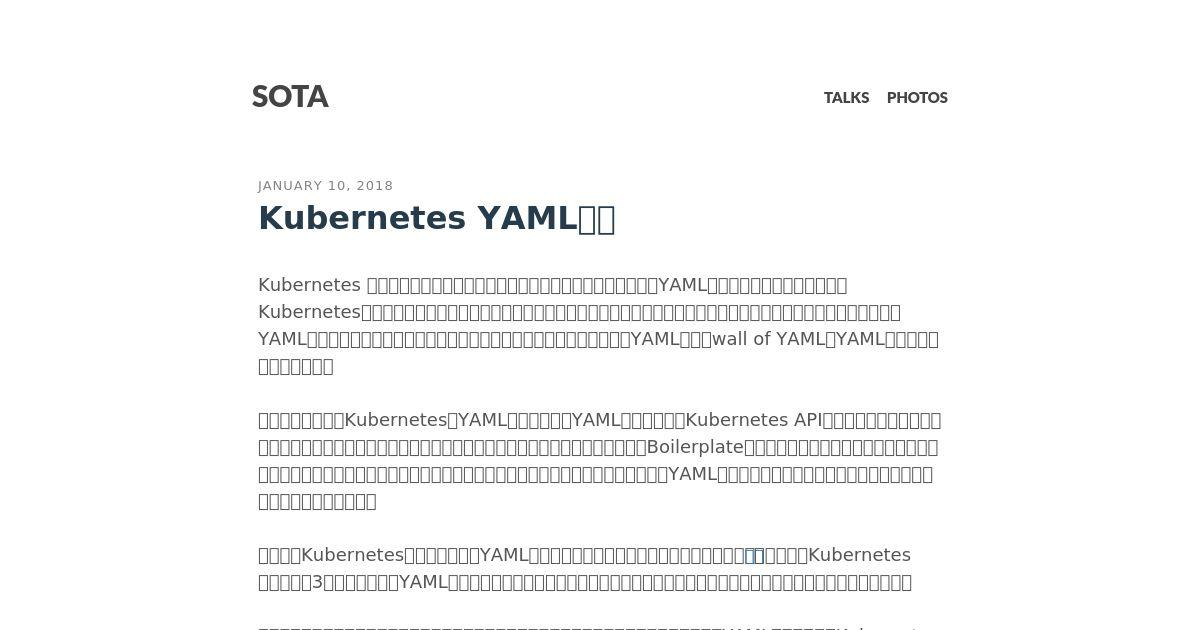
Task: Click the last line of the first paragraph
Action: pos(296,366)
